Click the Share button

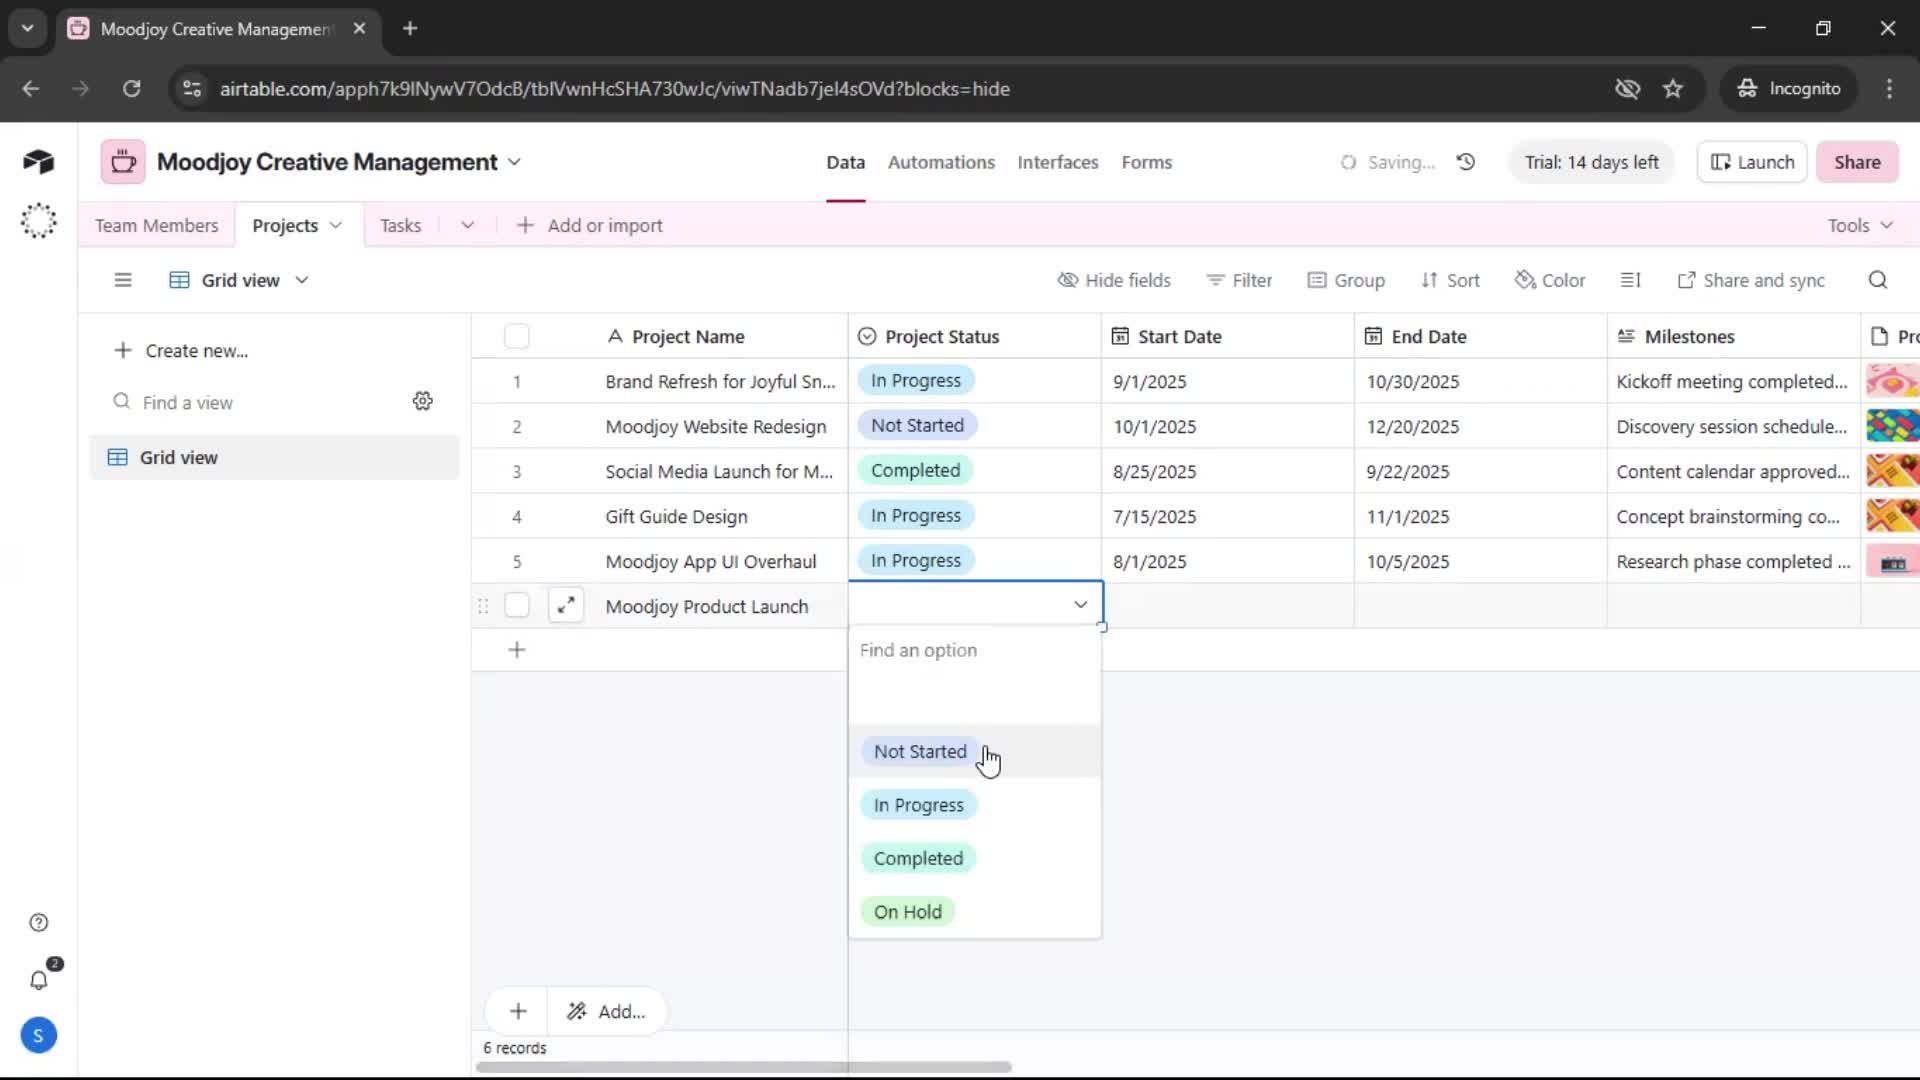tap(1857, 162)
